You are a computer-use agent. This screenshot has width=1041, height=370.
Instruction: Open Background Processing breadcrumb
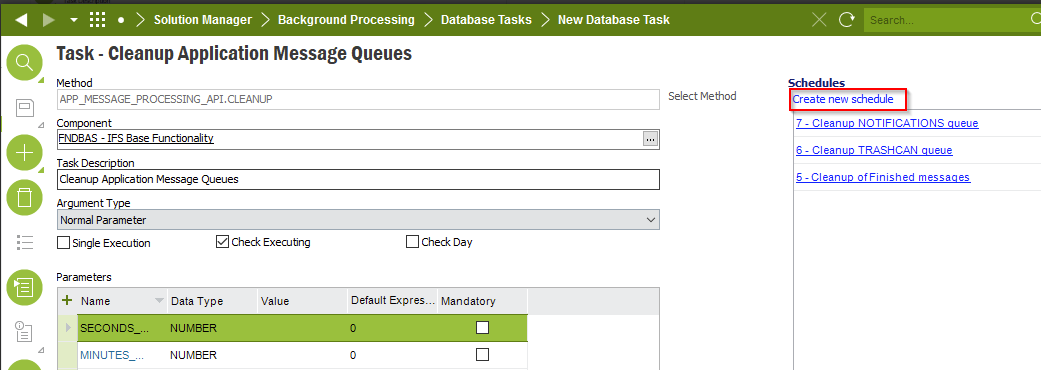tap(346, 20)
